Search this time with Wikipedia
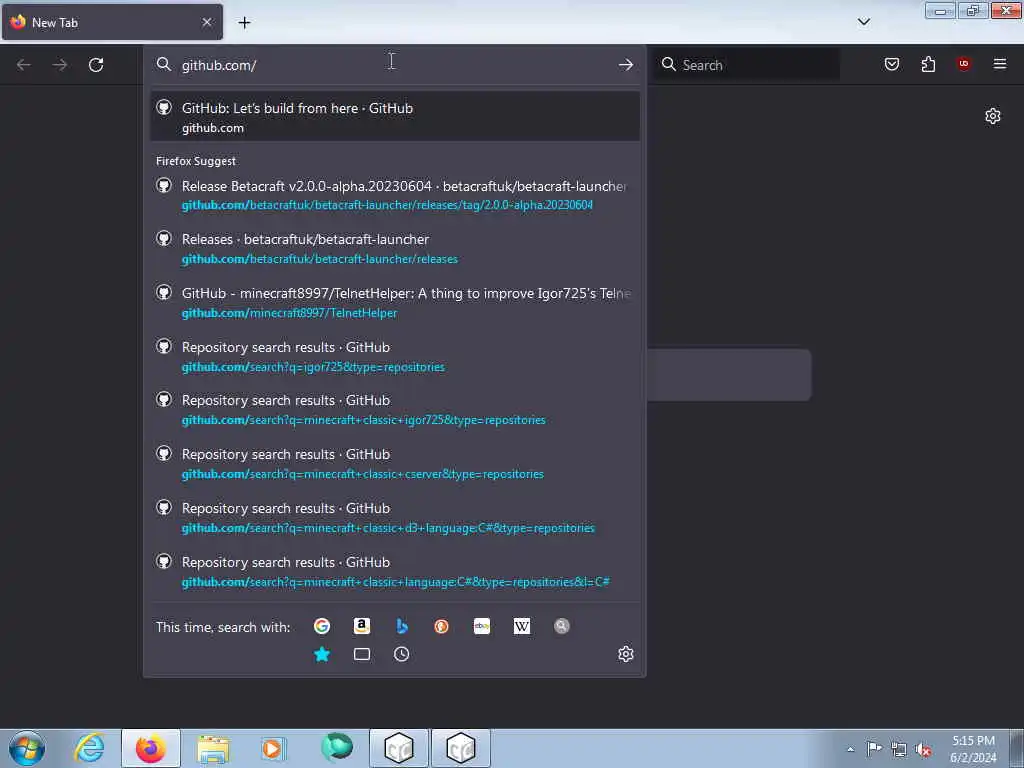 coord(522,626)
